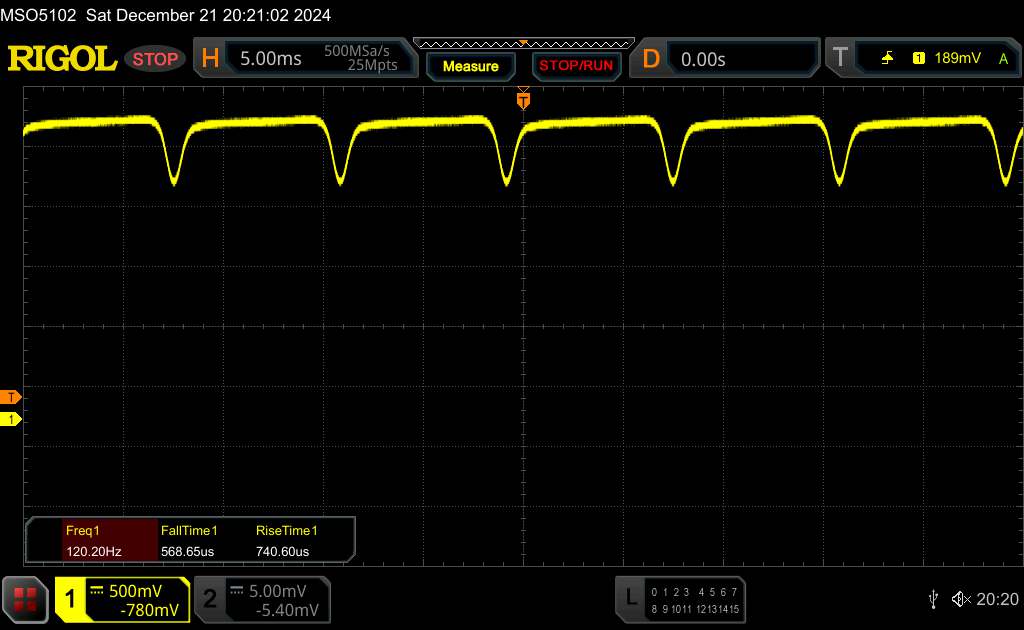Viewport: 1024px width, 630px height.
Task: Select the Freq1 measurement result
Action: 92,541
